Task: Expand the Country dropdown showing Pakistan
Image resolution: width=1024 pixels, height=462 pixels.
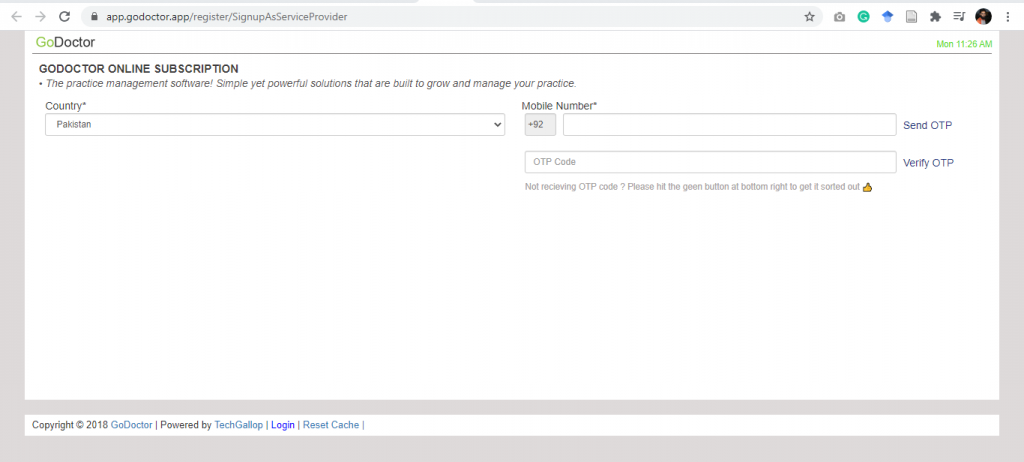Action: [x=275, y=124]
